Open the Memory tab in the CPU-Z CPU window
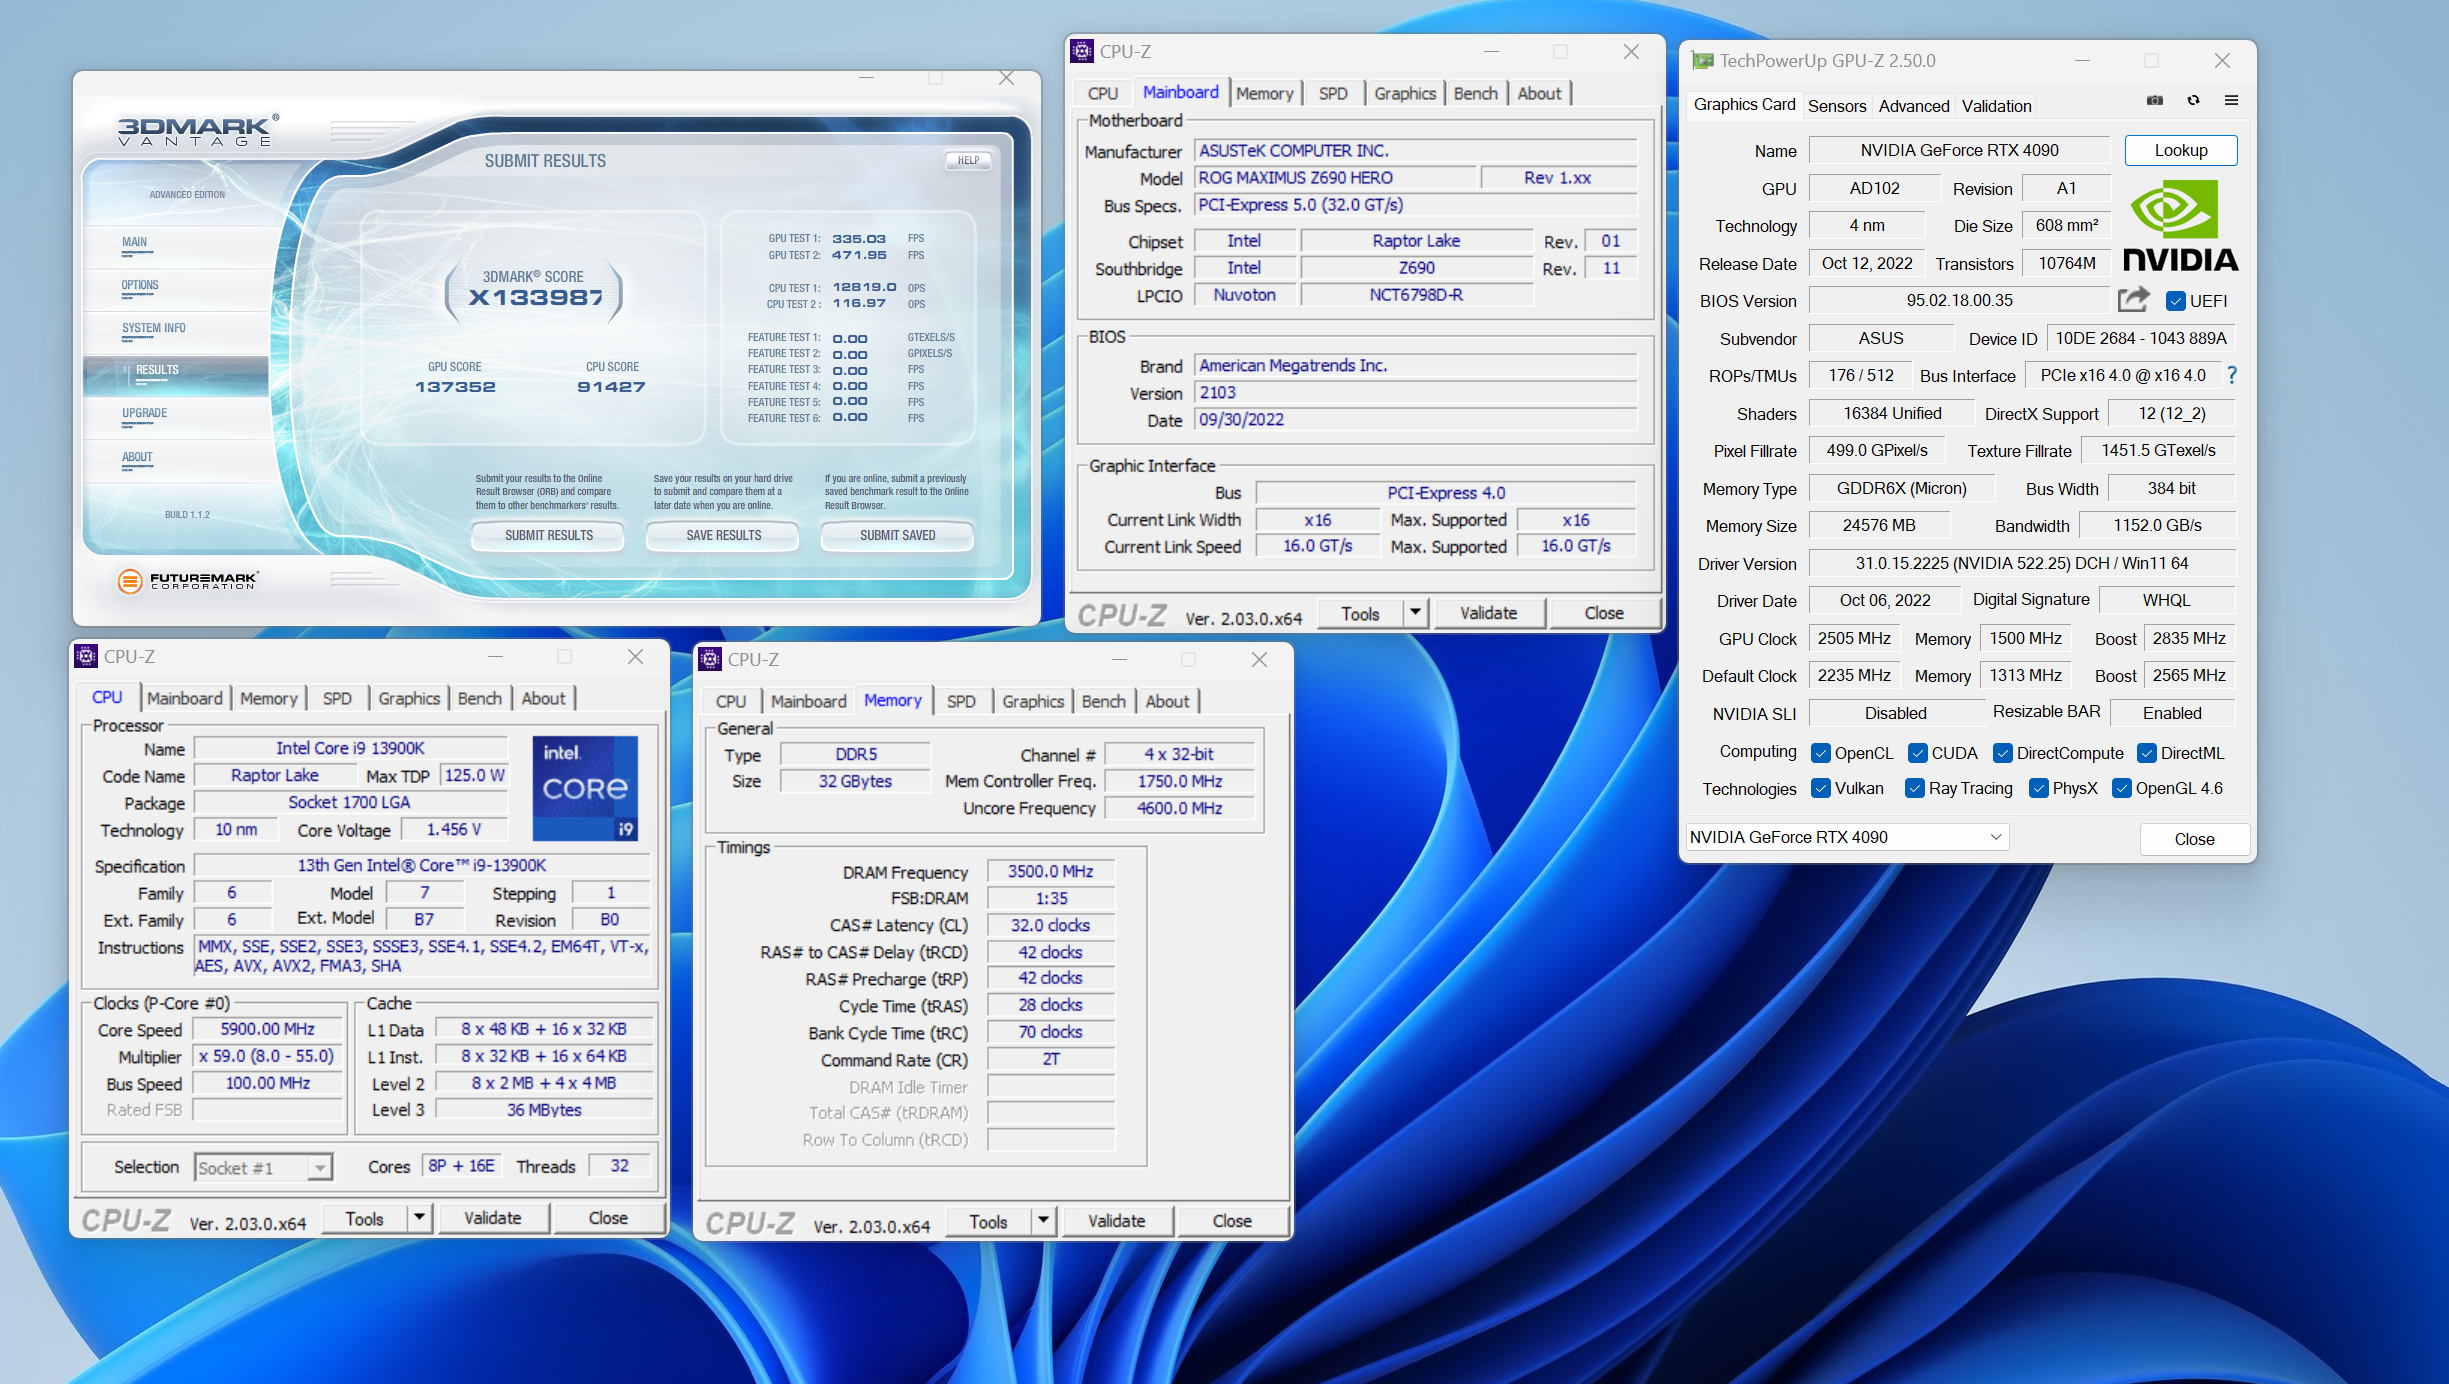2449x1384 pixels. [268, 698]
